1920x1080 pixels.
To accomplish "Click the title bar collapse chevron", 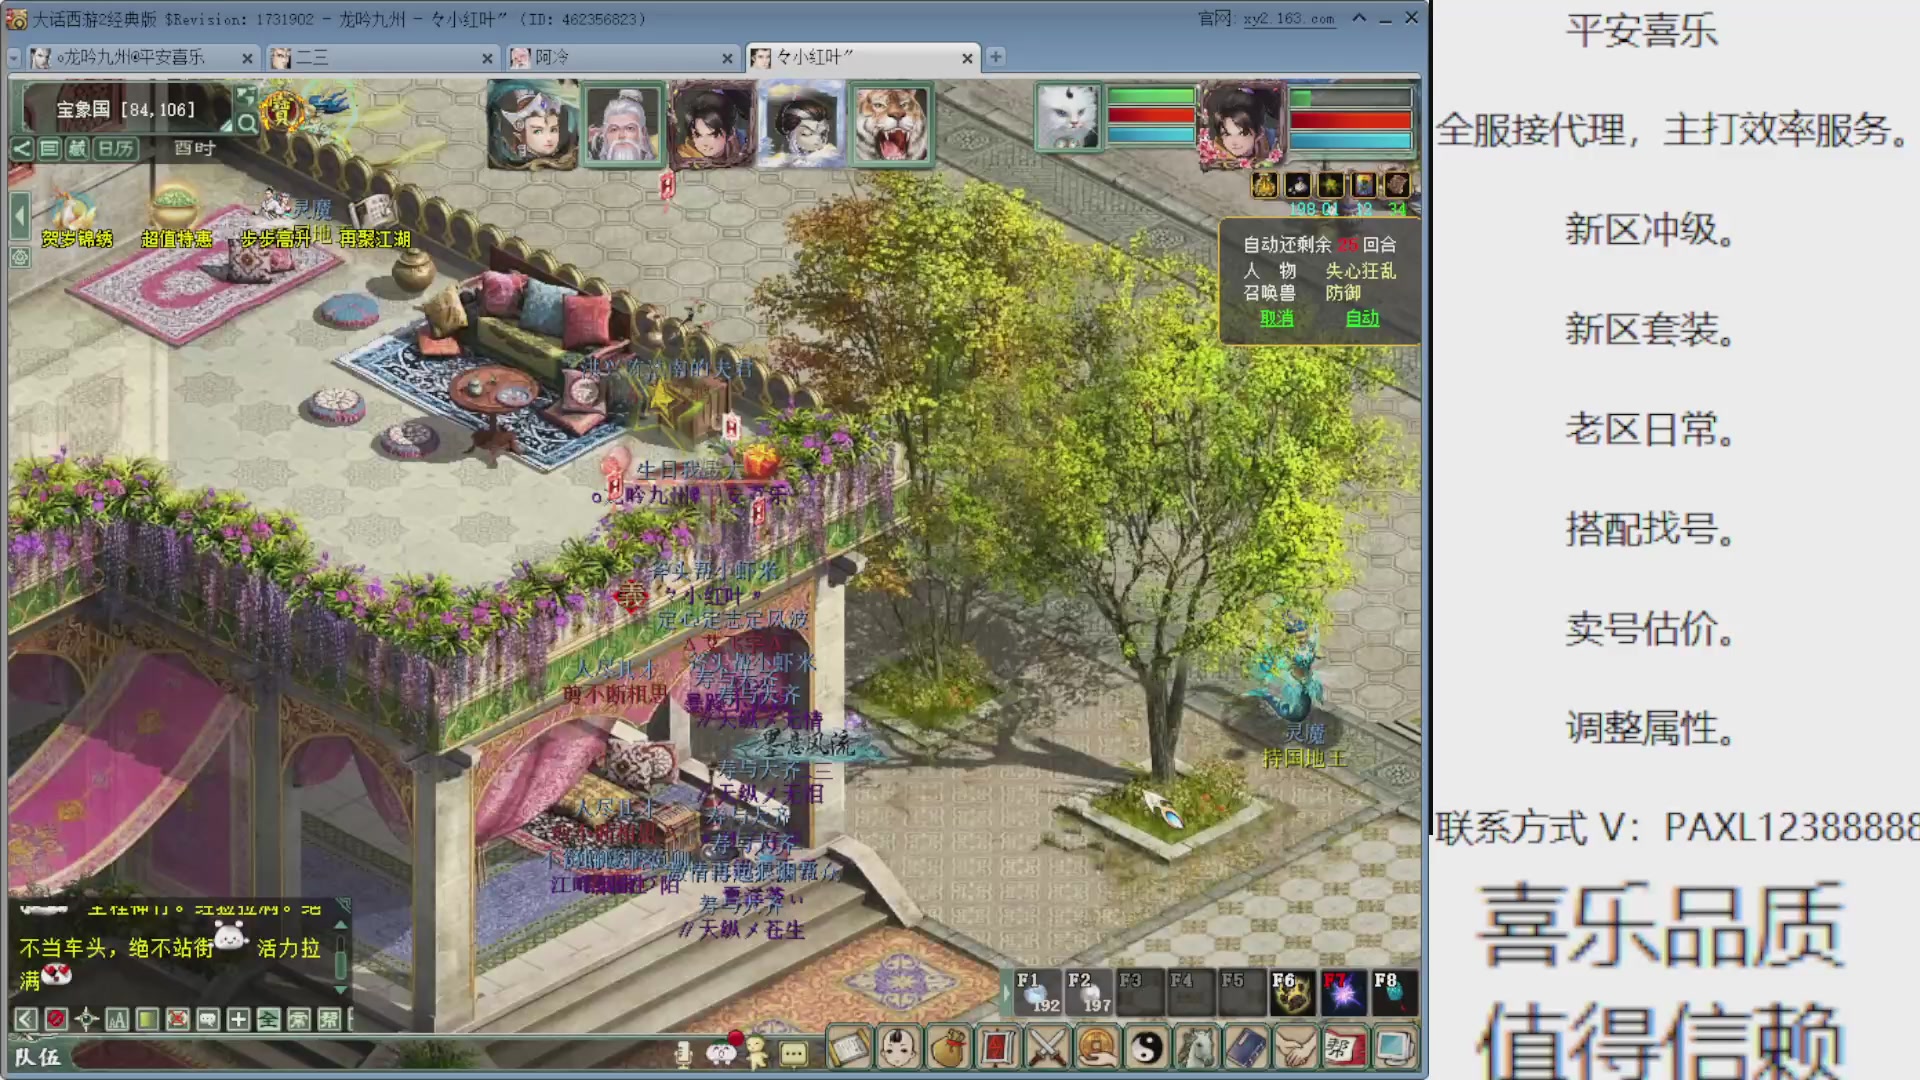I will pyautogui.click(x=1359, y=18).
